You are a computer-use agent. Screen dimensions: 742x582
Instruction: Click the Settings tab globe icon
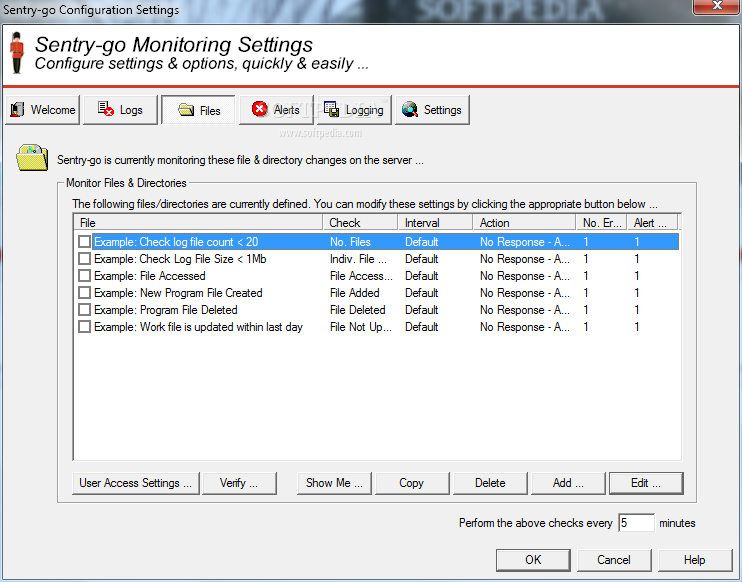click(x=409, y=109)
